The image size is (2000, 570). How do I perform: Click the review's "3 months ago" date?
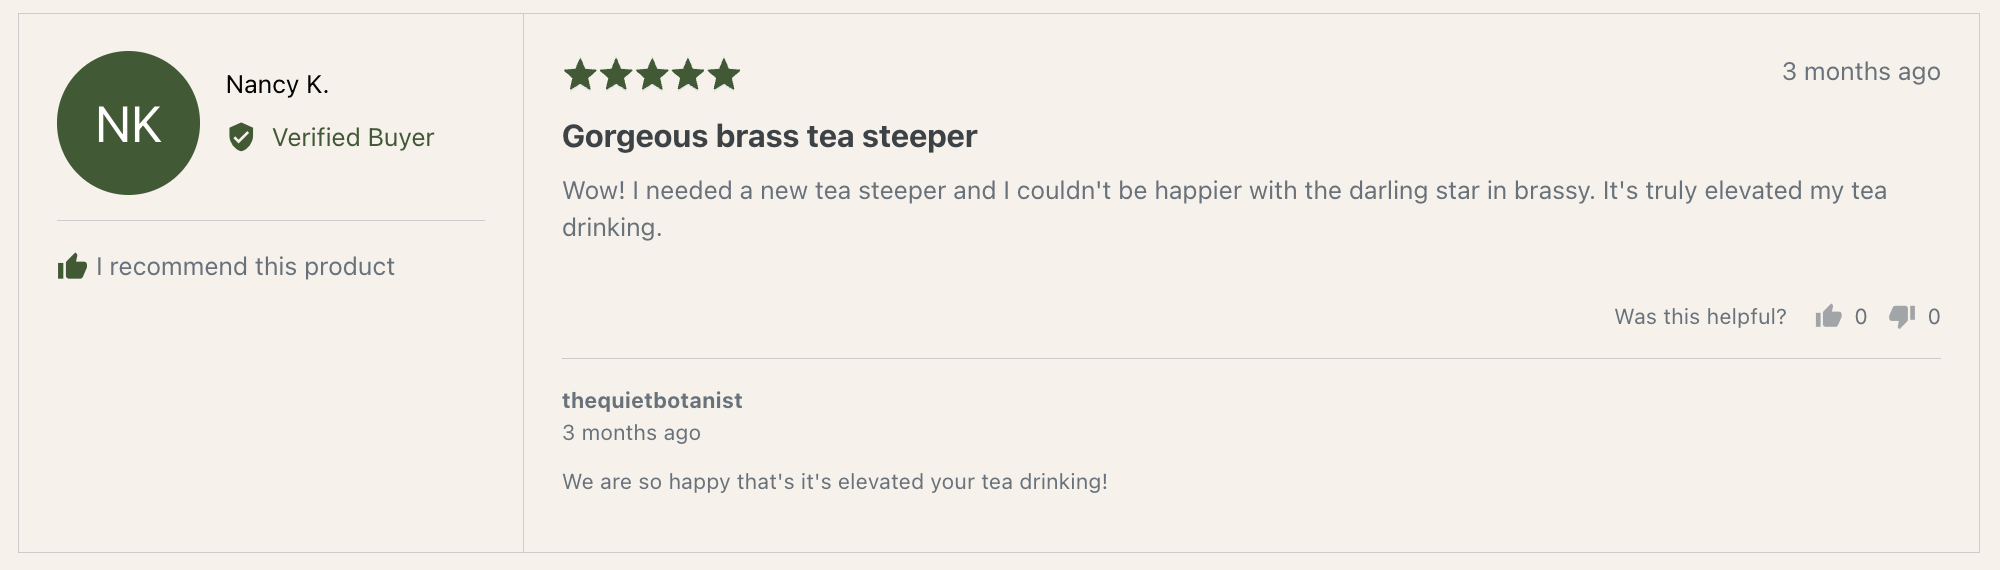(x=1860, y=72)
